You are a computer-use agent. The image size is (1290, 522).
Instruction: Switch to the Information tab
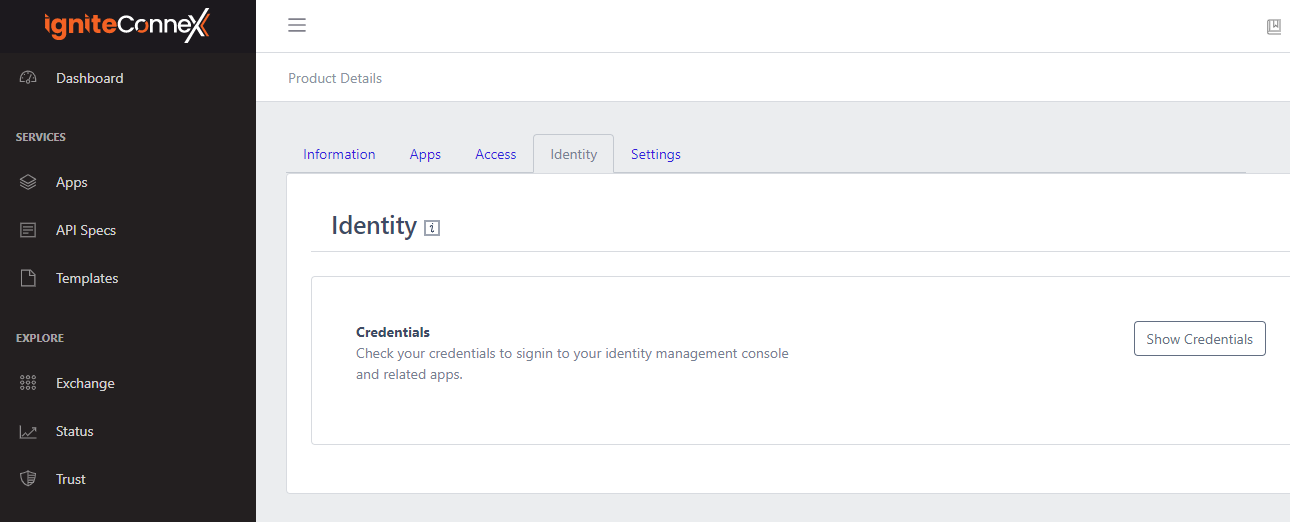pyautogui.click(x=339, y=155)
